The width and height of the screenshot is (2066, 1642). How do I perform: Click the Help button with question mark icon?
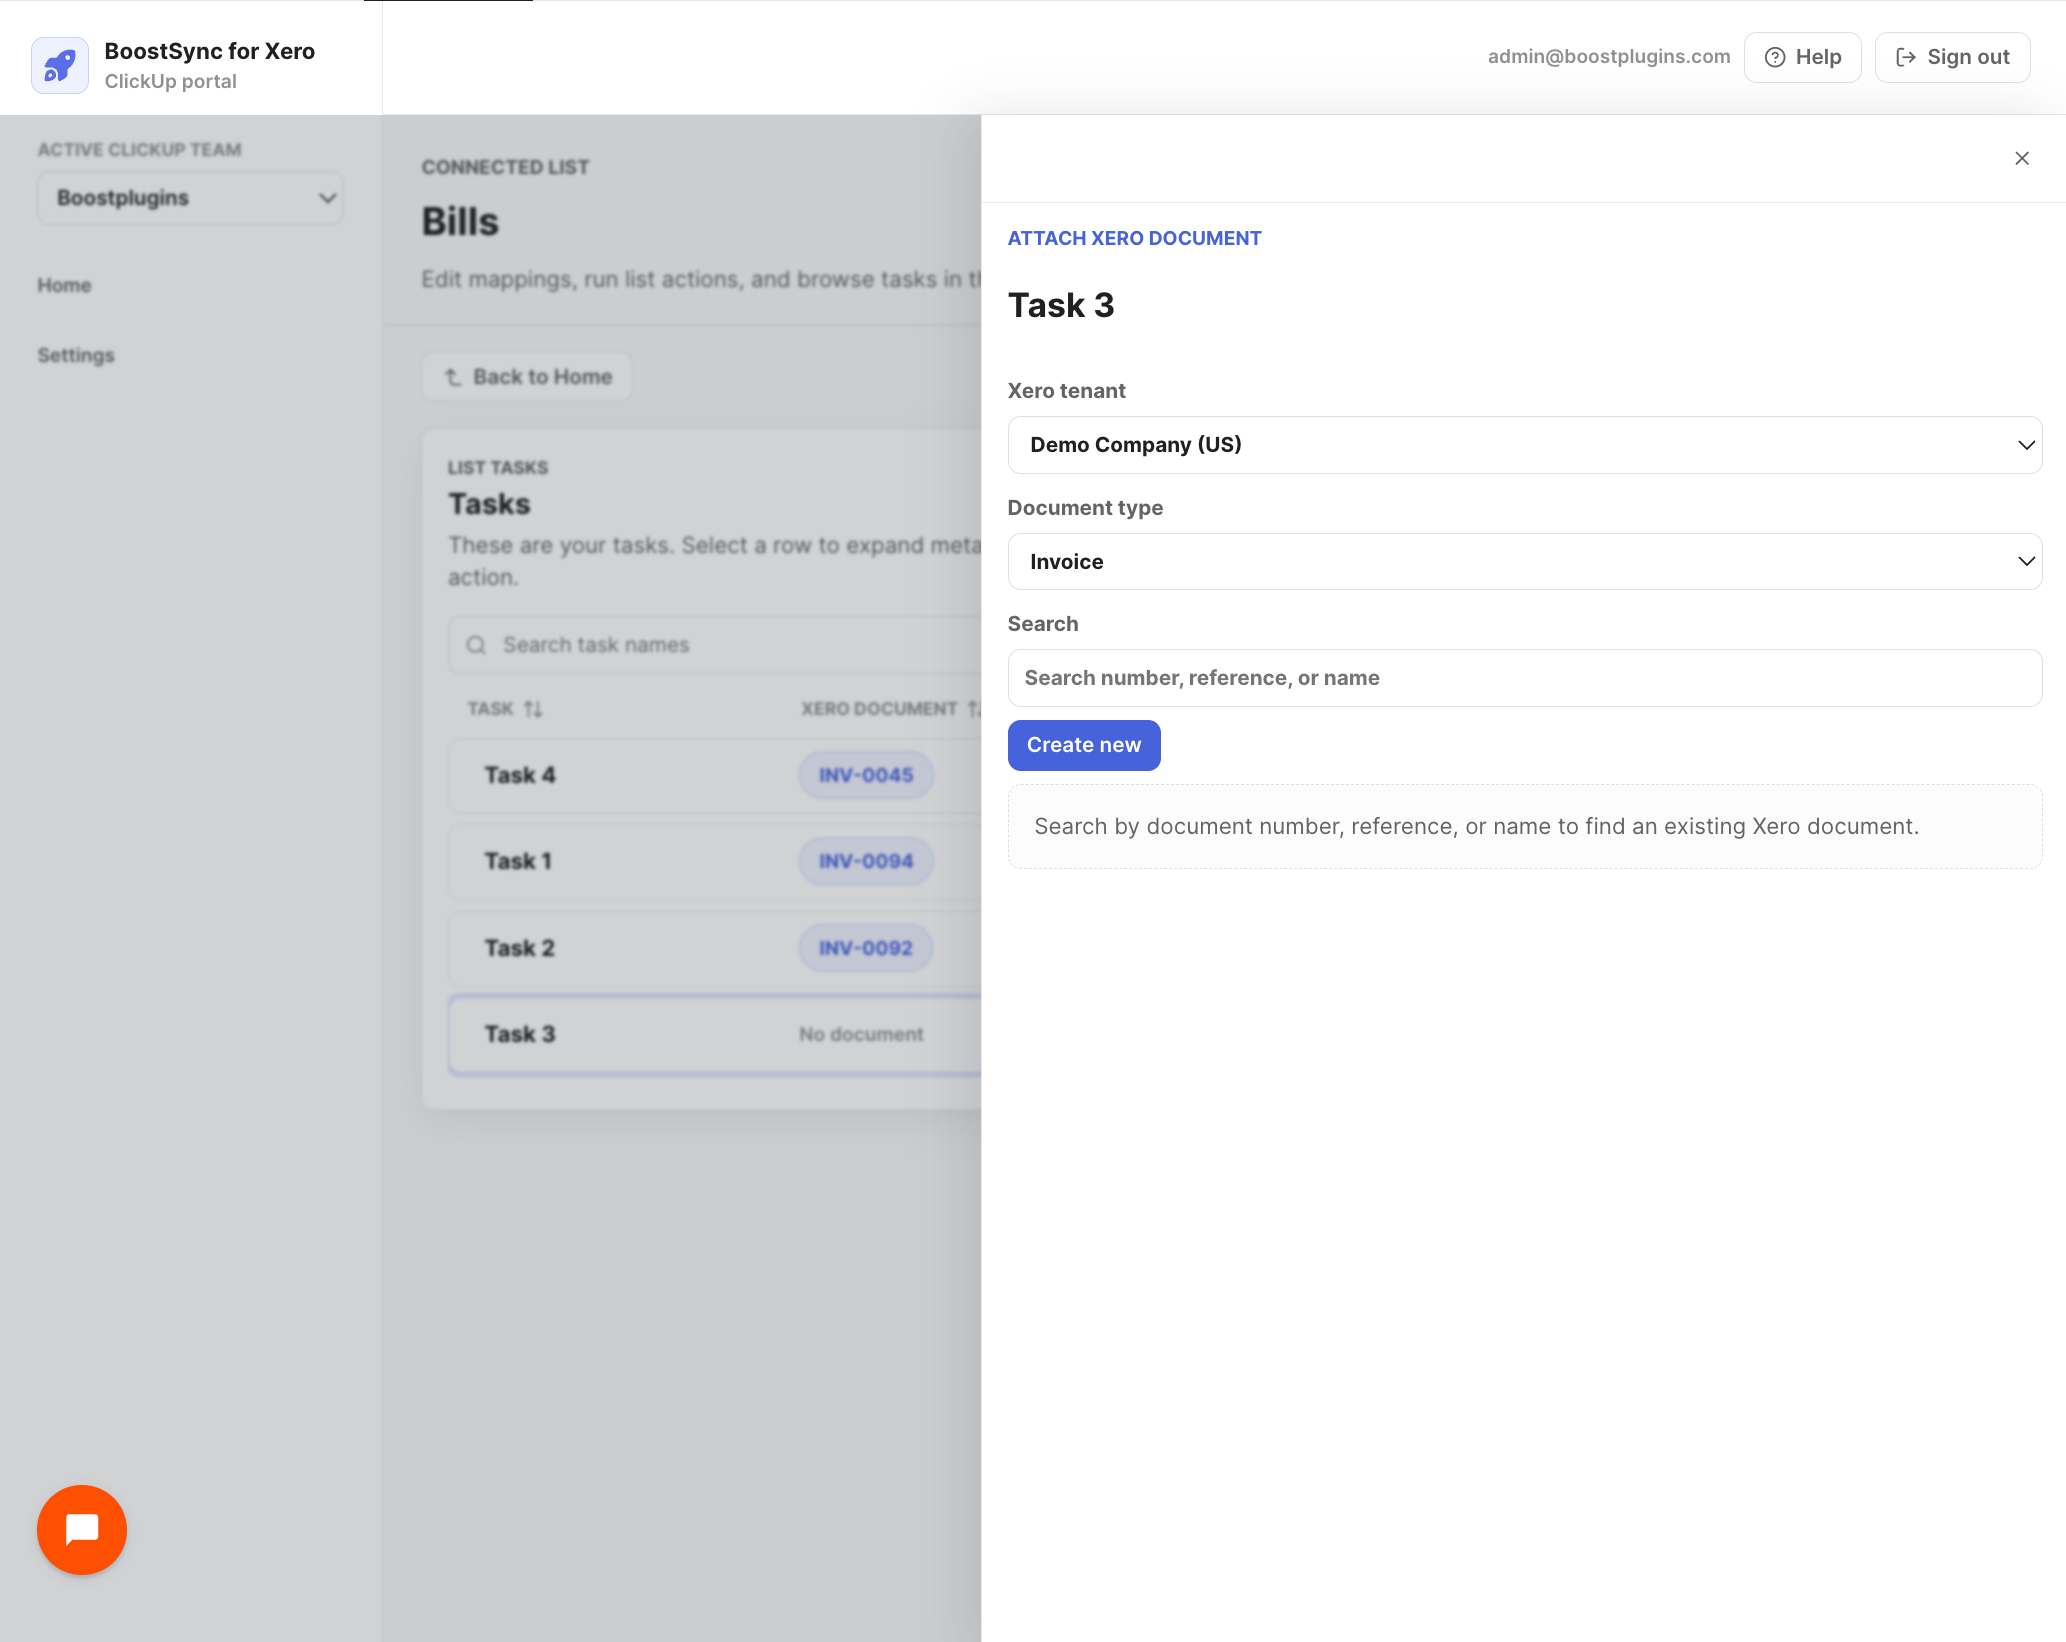click(1802, 57)
